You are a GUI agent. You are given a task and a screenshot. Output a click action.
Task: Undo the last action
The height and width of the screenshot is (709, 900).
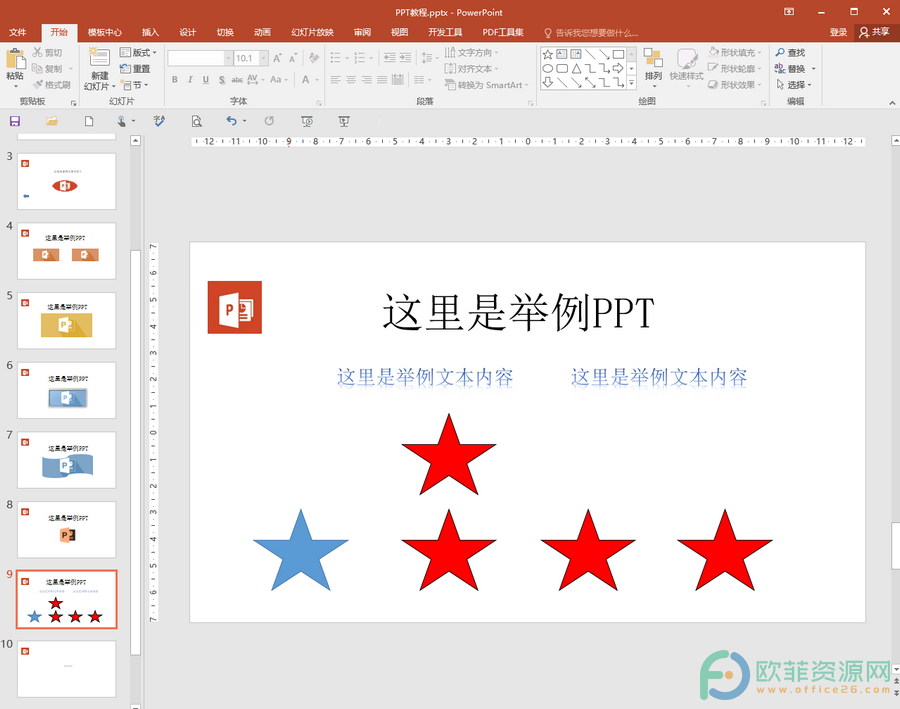[x=231, y=121]
